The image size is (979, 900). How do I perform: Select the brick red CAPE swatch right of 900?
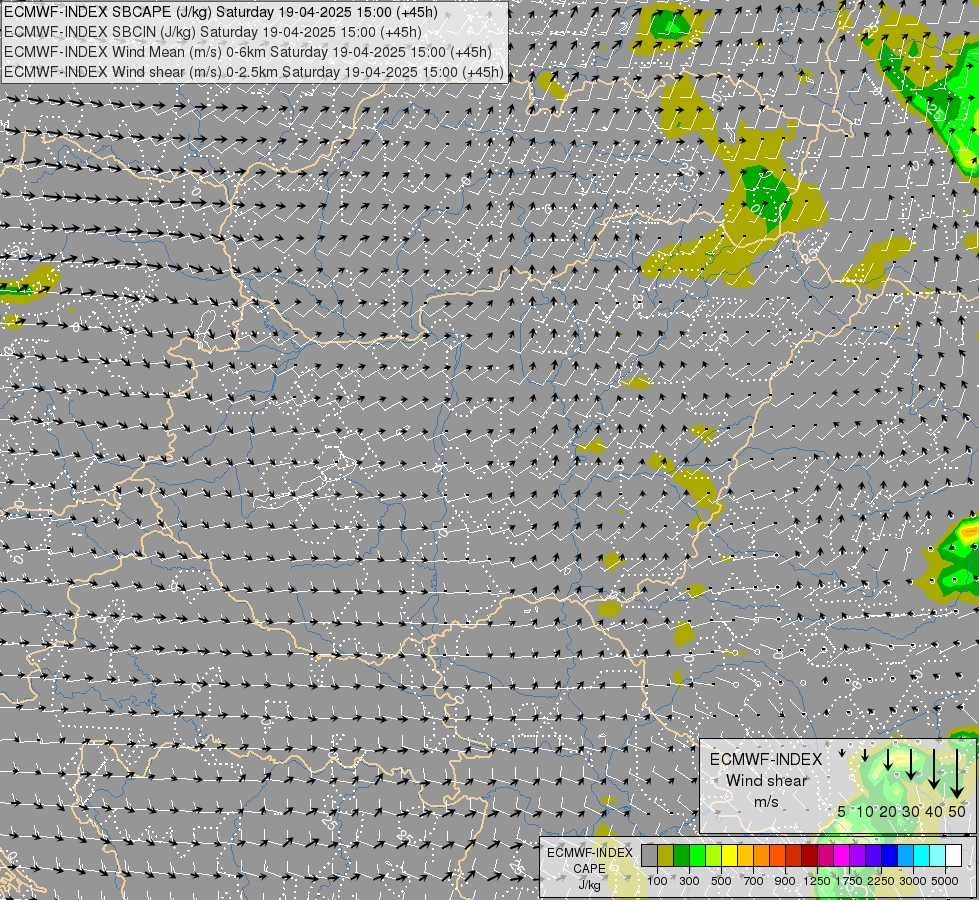[x=794, y=855]
